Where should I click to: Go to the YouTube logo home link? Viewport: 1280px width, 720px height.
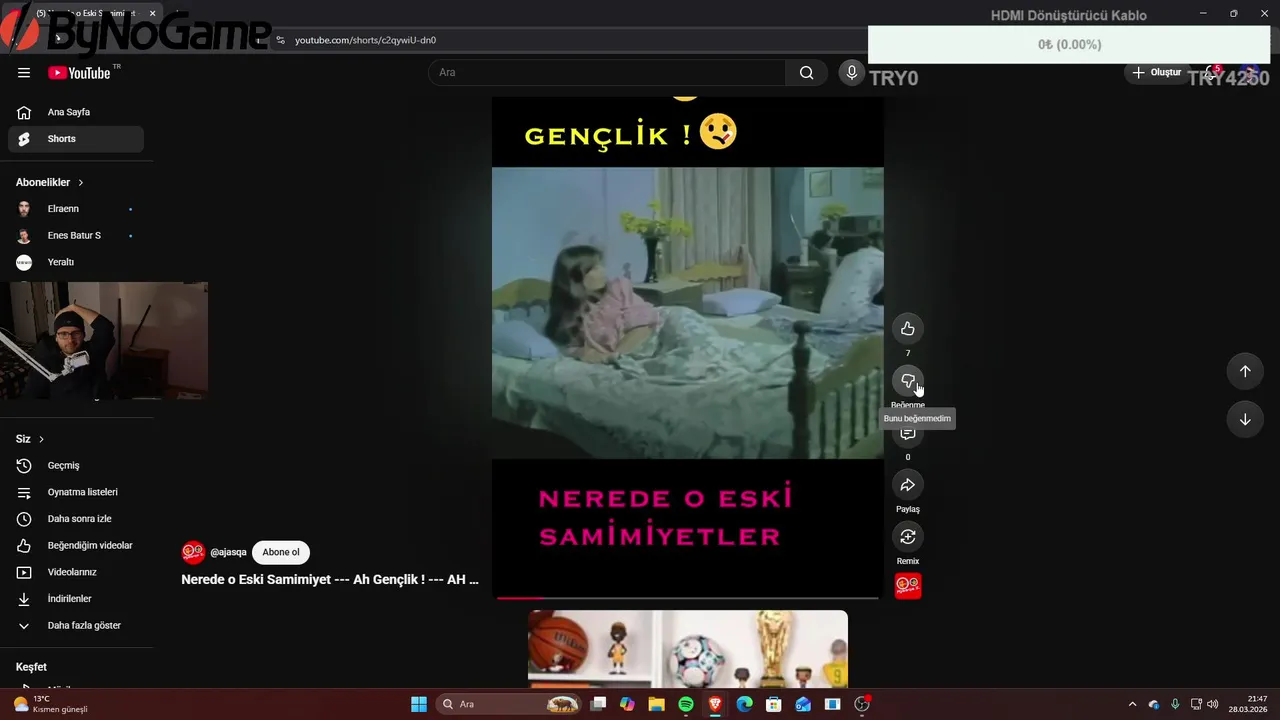point(79,72)
